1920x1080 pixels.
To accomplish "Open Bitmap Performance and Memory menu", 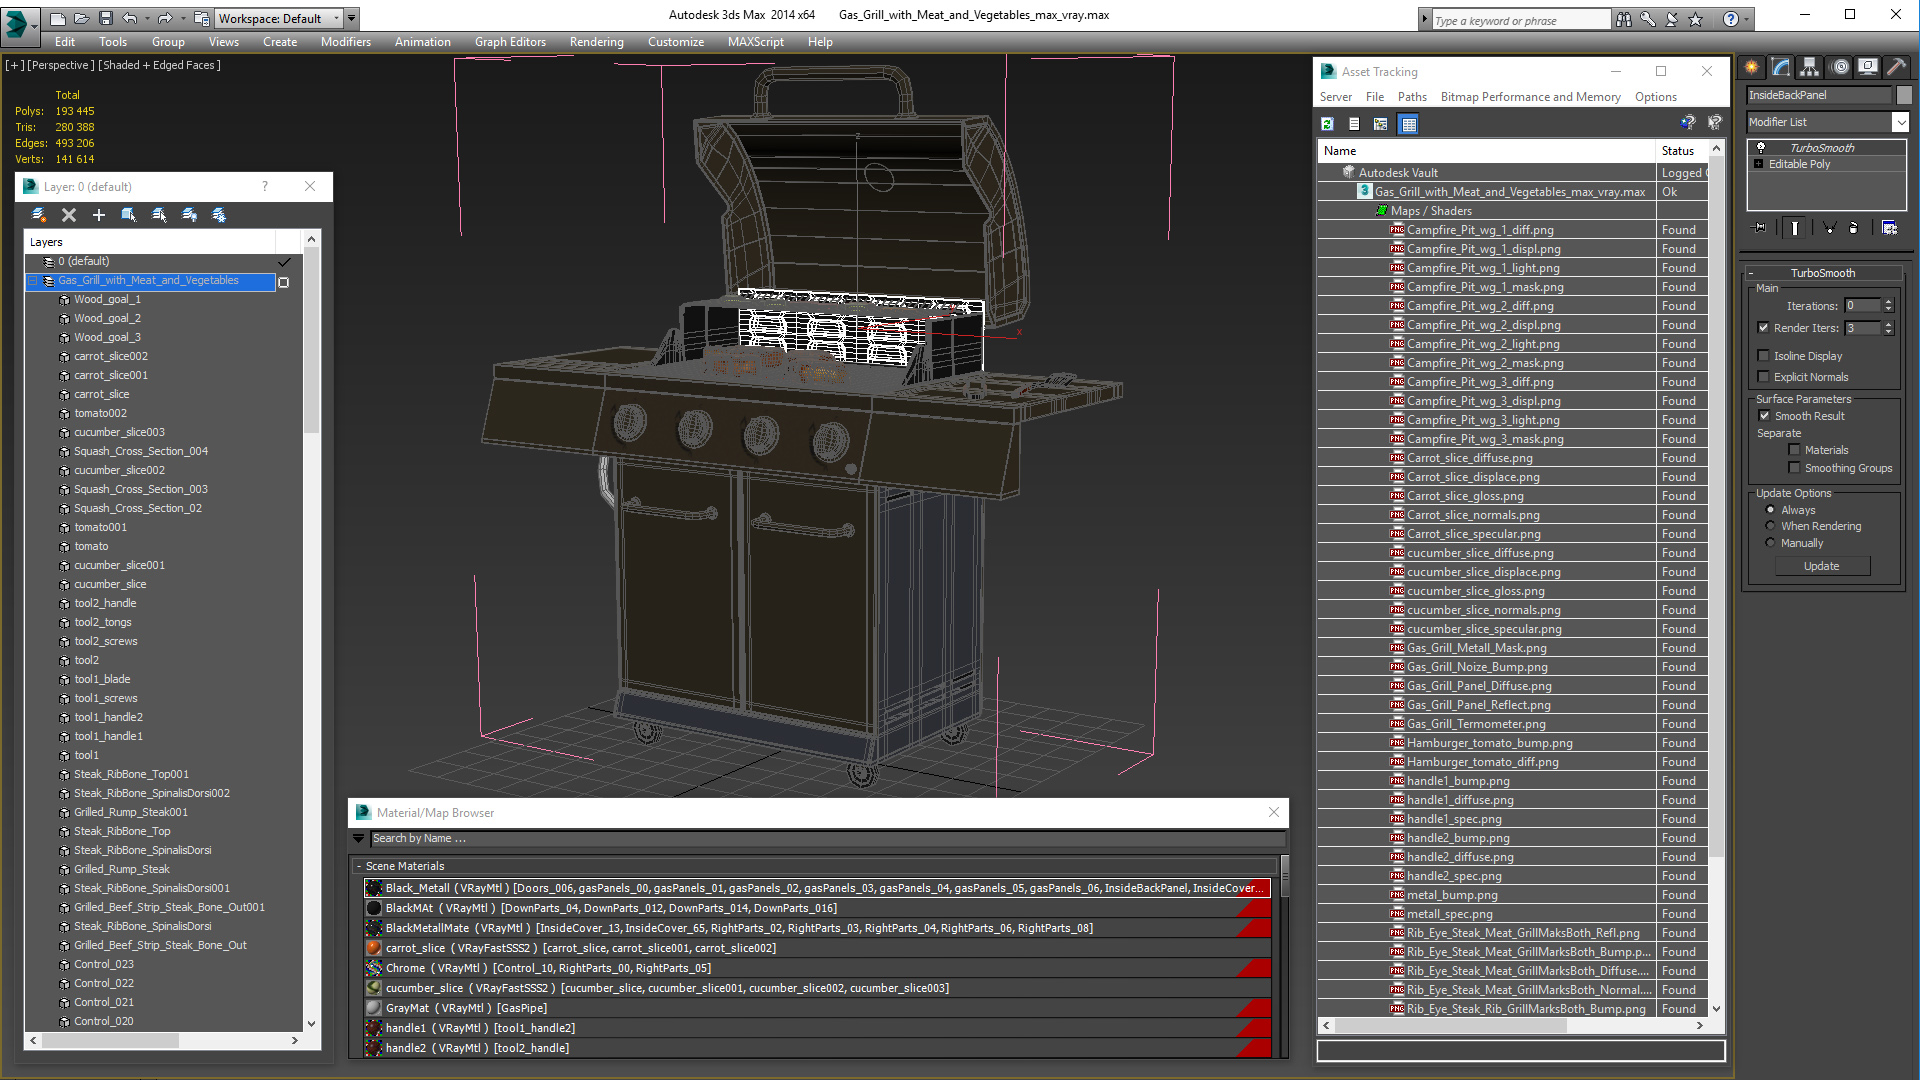I will click(1530, 97).
